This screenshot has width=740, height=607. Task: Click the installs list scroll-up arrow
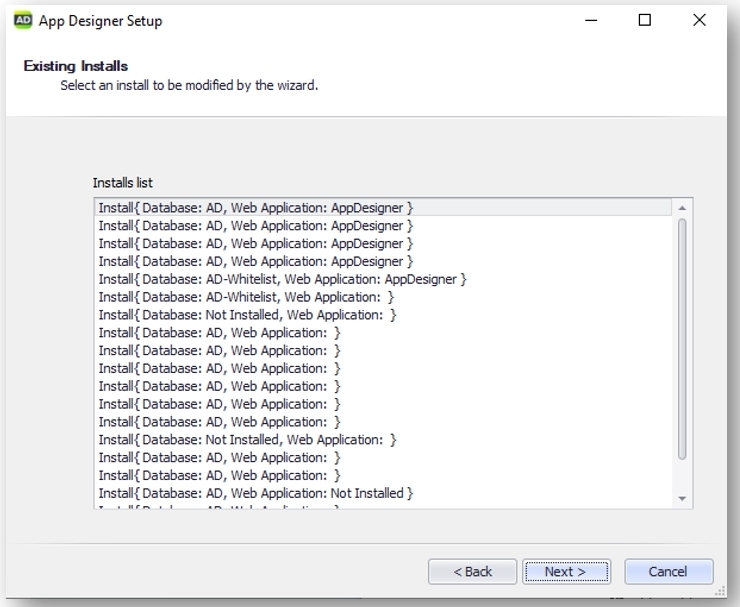pos(682,208)
